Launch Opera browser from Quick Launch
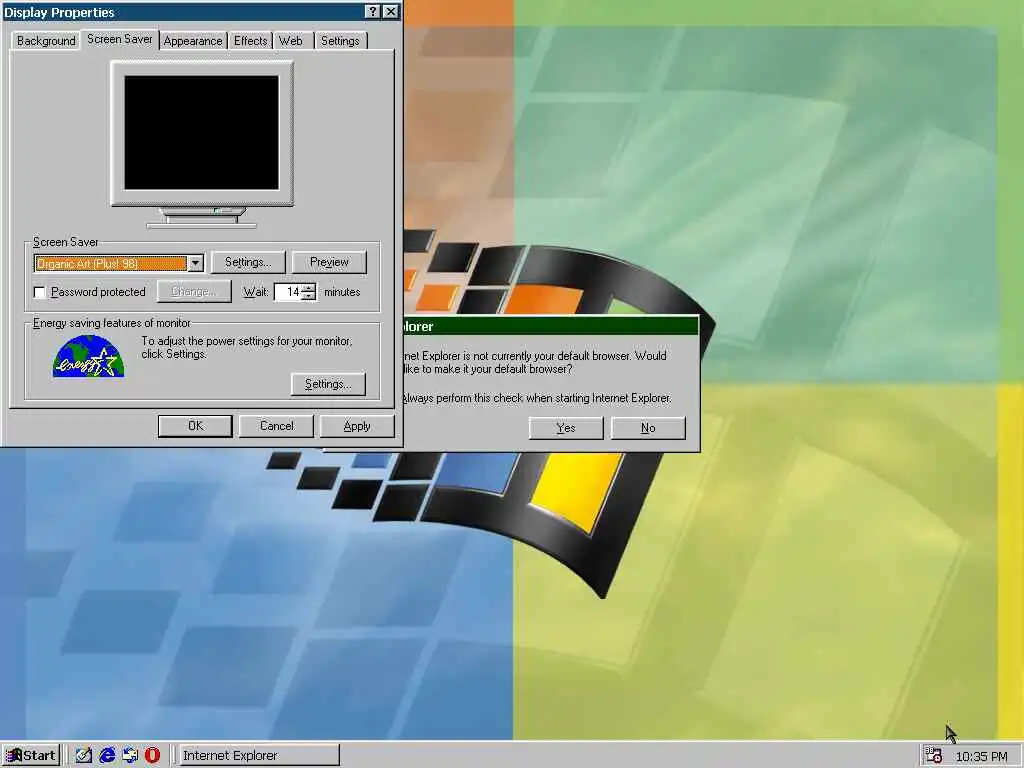Image resolution: width=1024 pixels, height=768 pixels. [x=152, y=756]
